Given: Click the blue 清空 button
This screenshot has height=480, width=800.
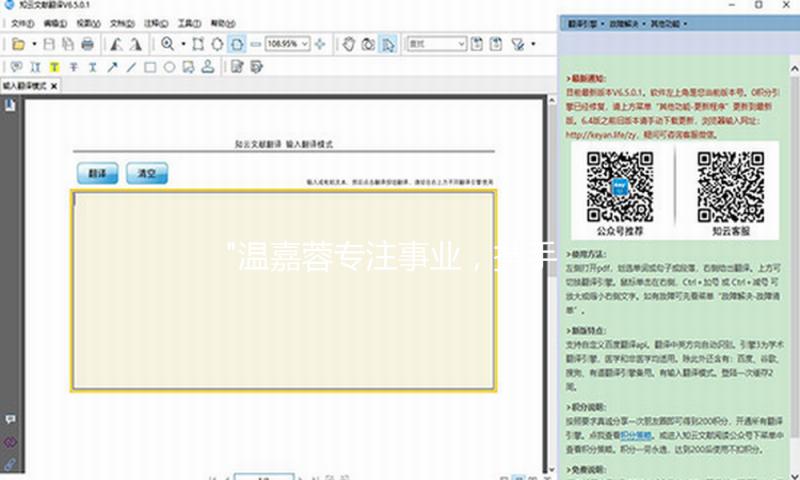Looking at the screenshot, I should coord(147,173).
